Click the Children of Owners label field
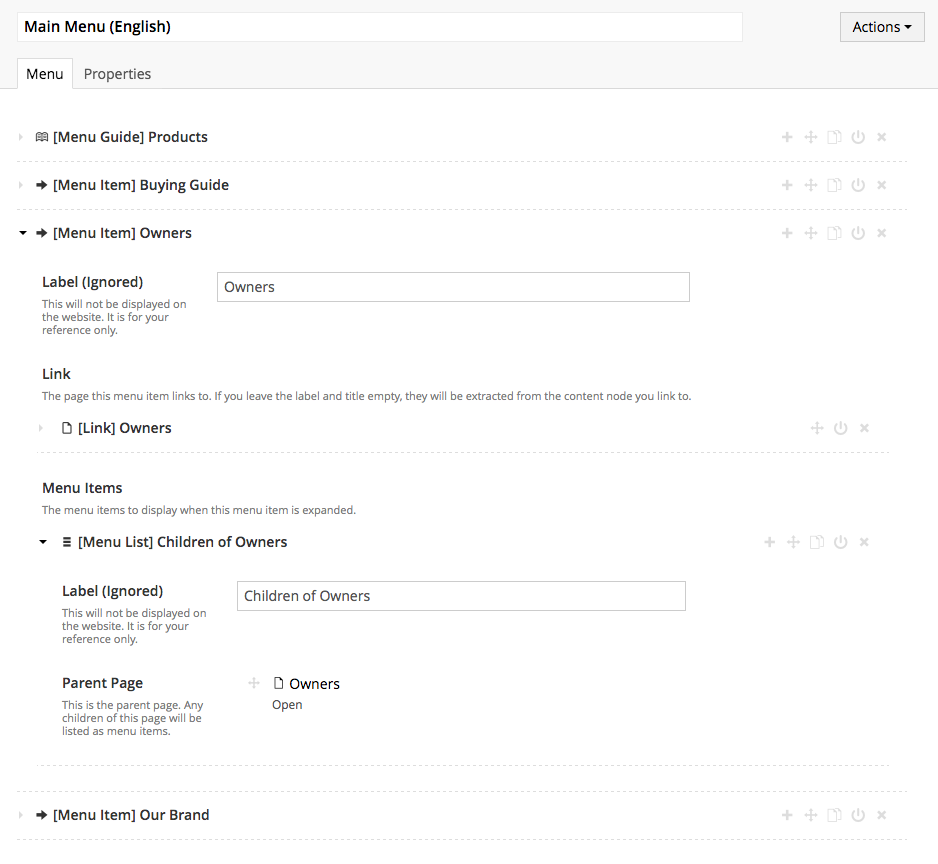Viewport: 938px width, 864px height. pyautogui.click(x=461, y=596)
